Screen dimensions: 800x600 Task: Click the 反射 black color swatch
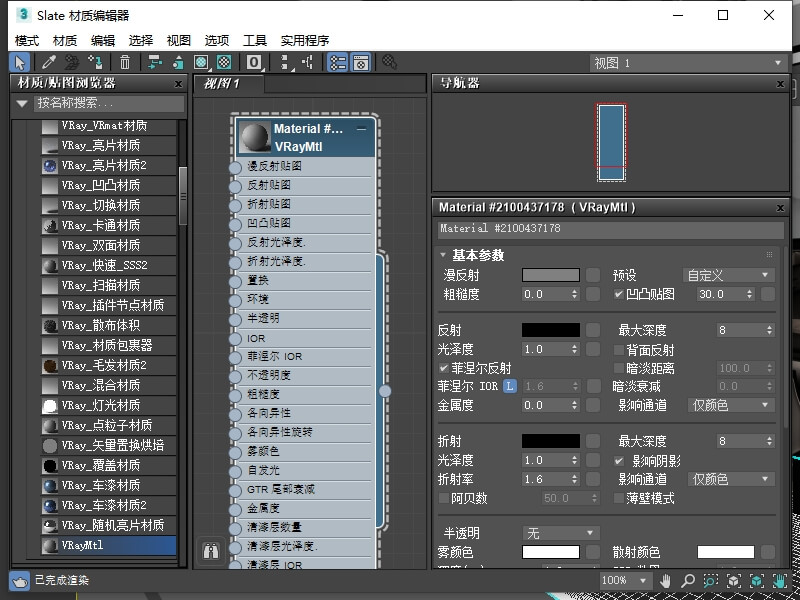[x=551, y=330]
